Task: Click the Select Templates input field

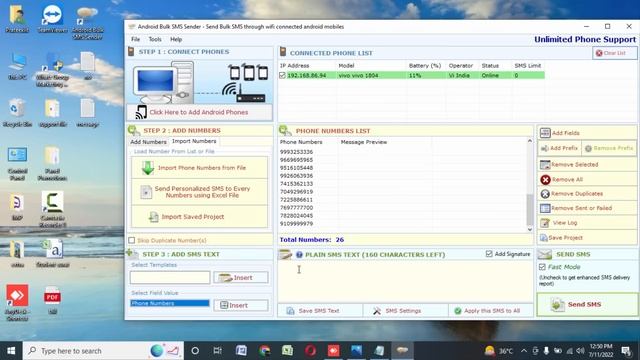Action: pyautogui.click(x=170, y=278)
